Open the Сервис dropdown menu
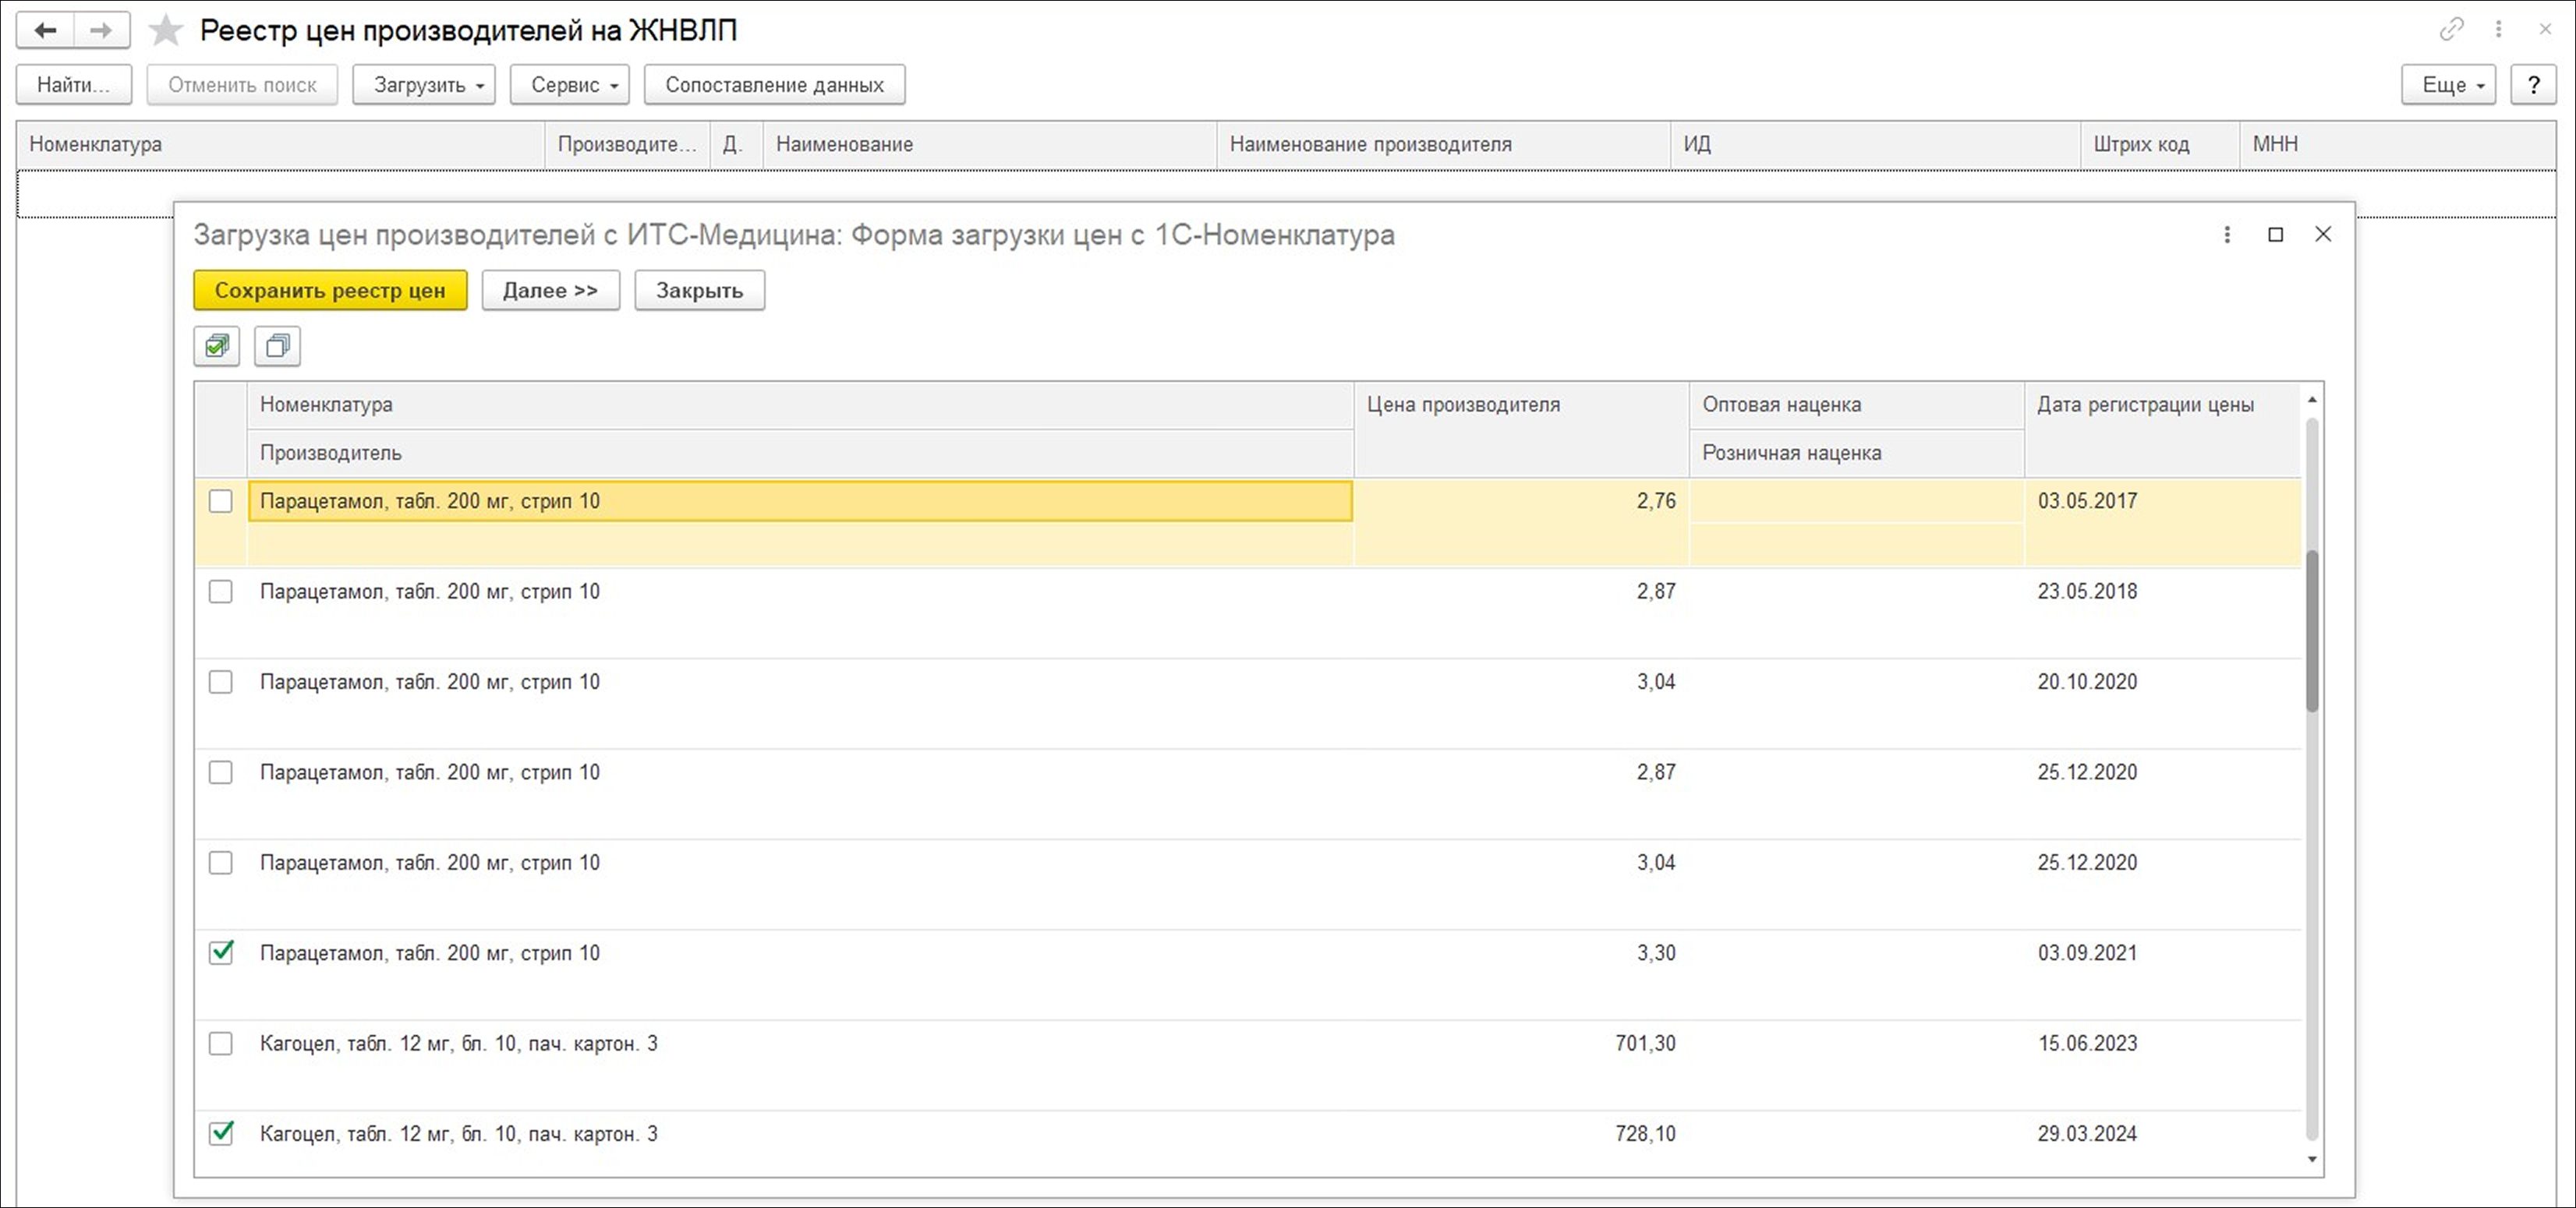This screenshot has width=2576, height=1208. tap(570, 85)
